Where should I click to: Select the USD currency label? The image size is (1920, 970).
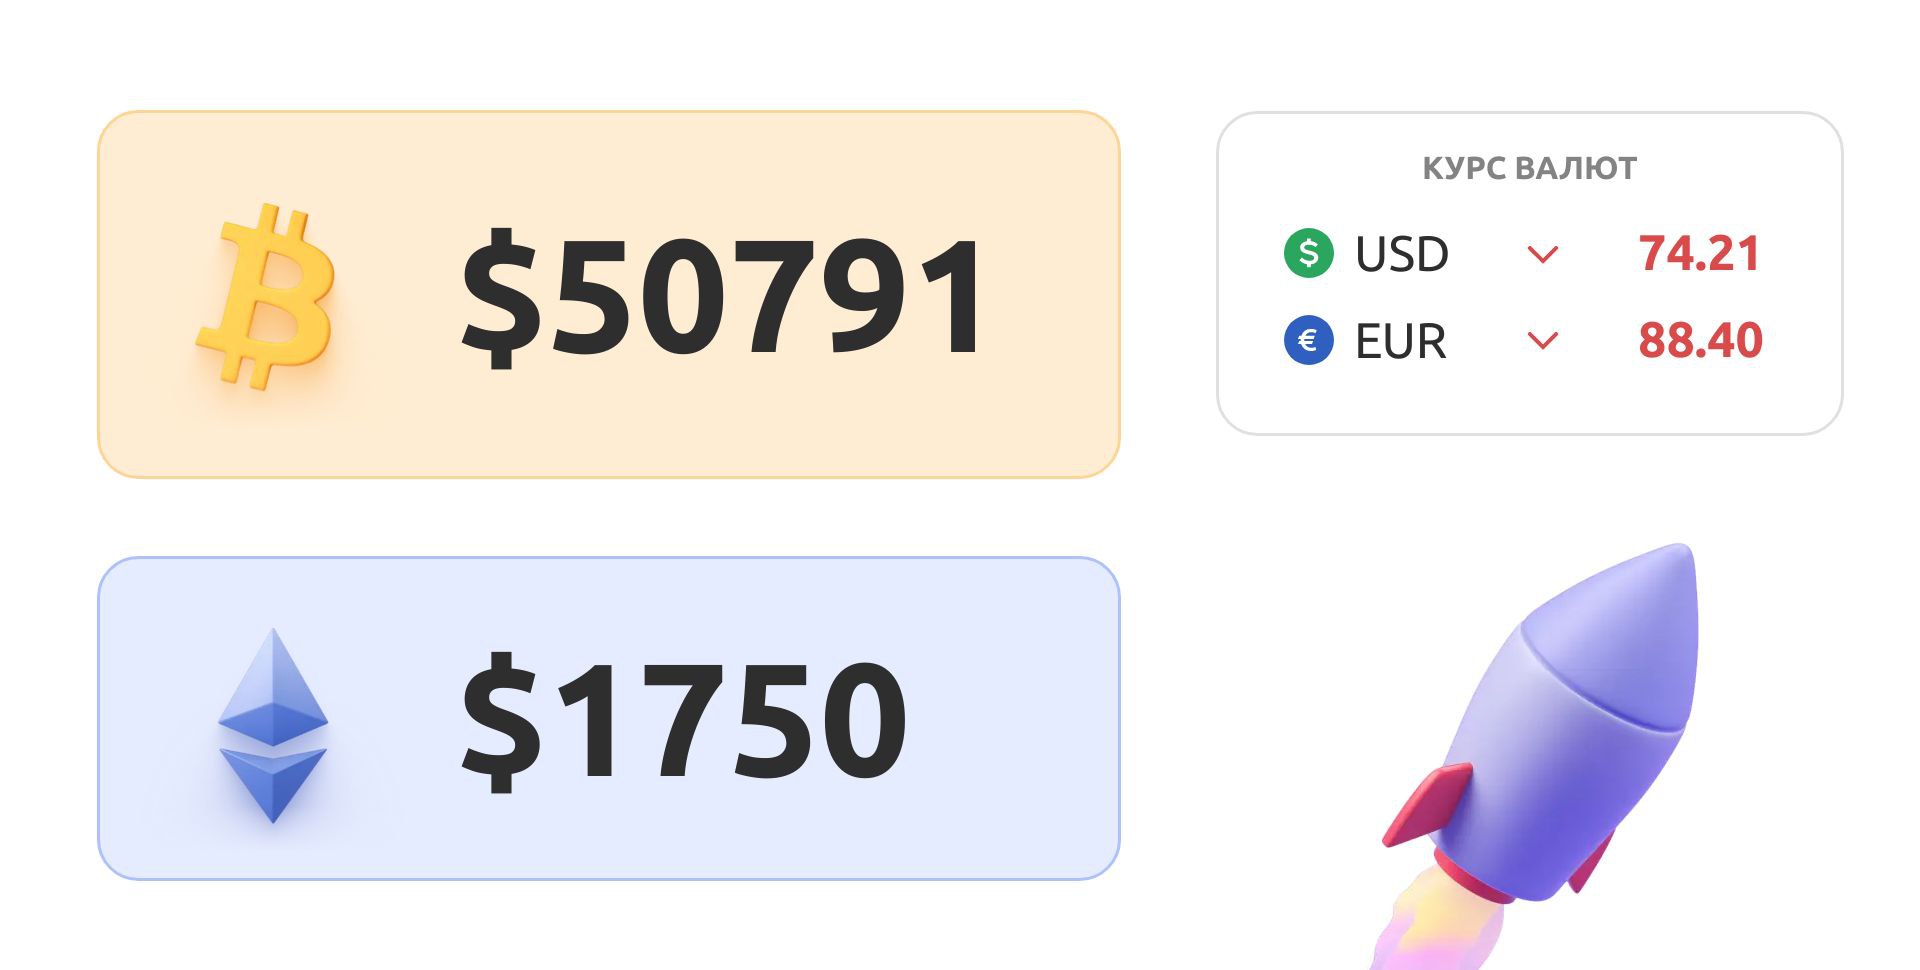click(1401, 254)
